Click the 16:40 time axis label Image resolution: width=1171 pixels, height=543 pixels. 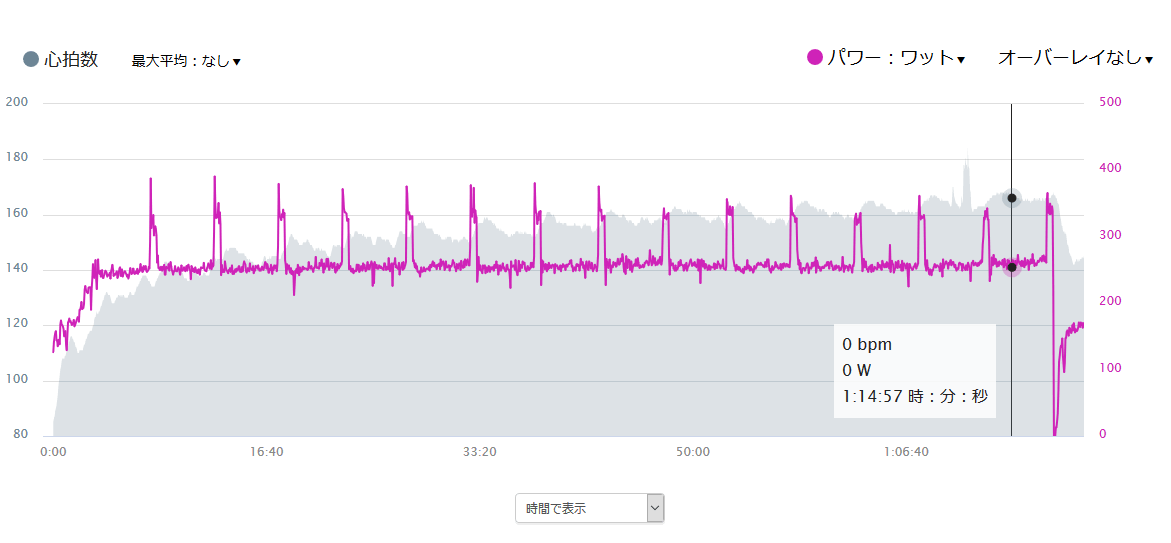[x=267, y=452]
